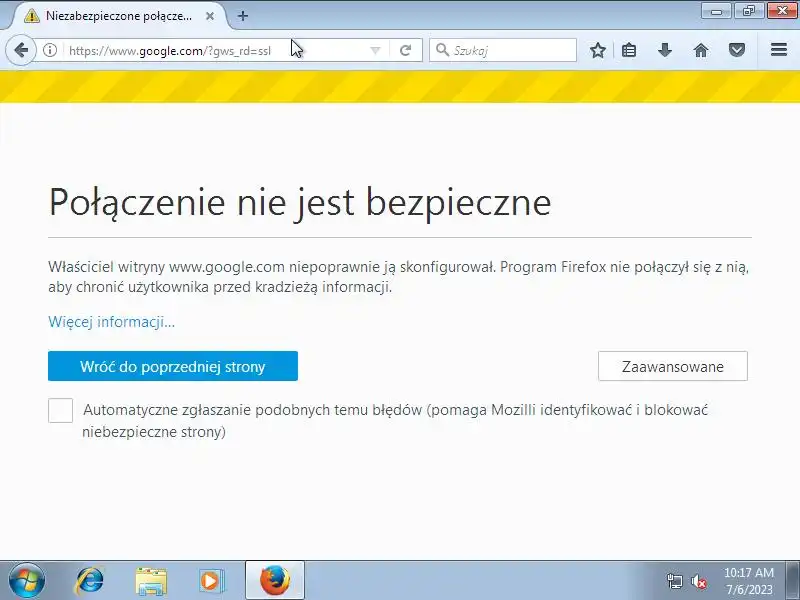
Task: Minimize the Firefox window
Action: pyautogui.click(x=716, y=11)
